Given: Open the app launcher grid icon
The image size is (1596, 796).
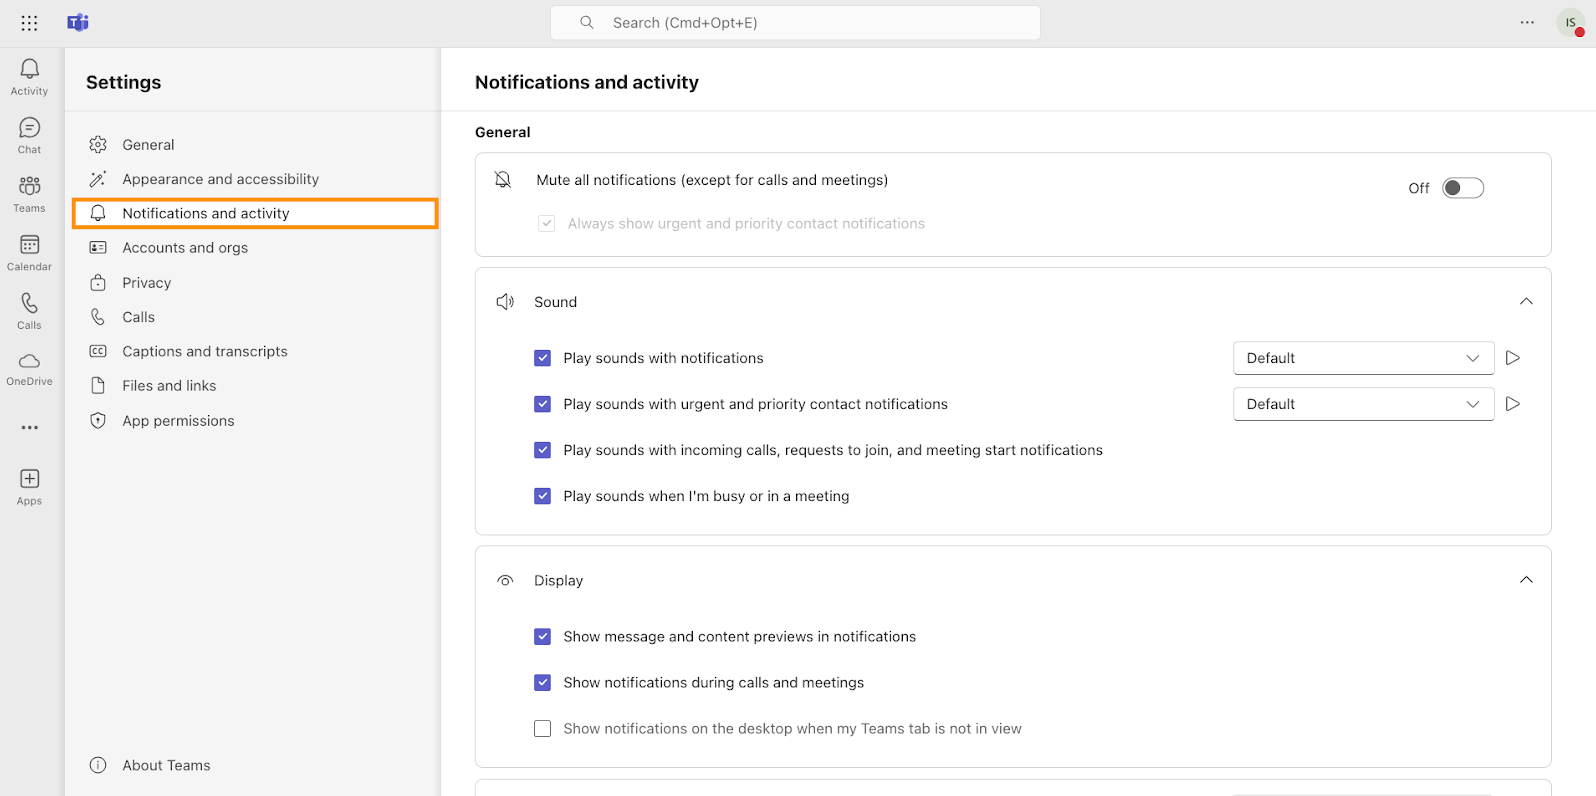Looking at the screenshot, I should pos(29,23).
